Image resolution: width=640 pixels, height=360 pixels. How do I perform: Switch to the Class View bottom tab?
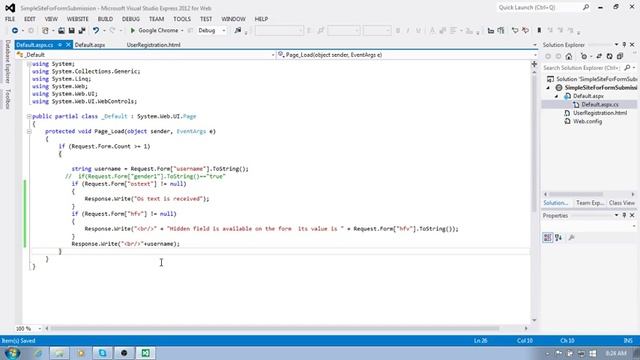pos(622,203)
